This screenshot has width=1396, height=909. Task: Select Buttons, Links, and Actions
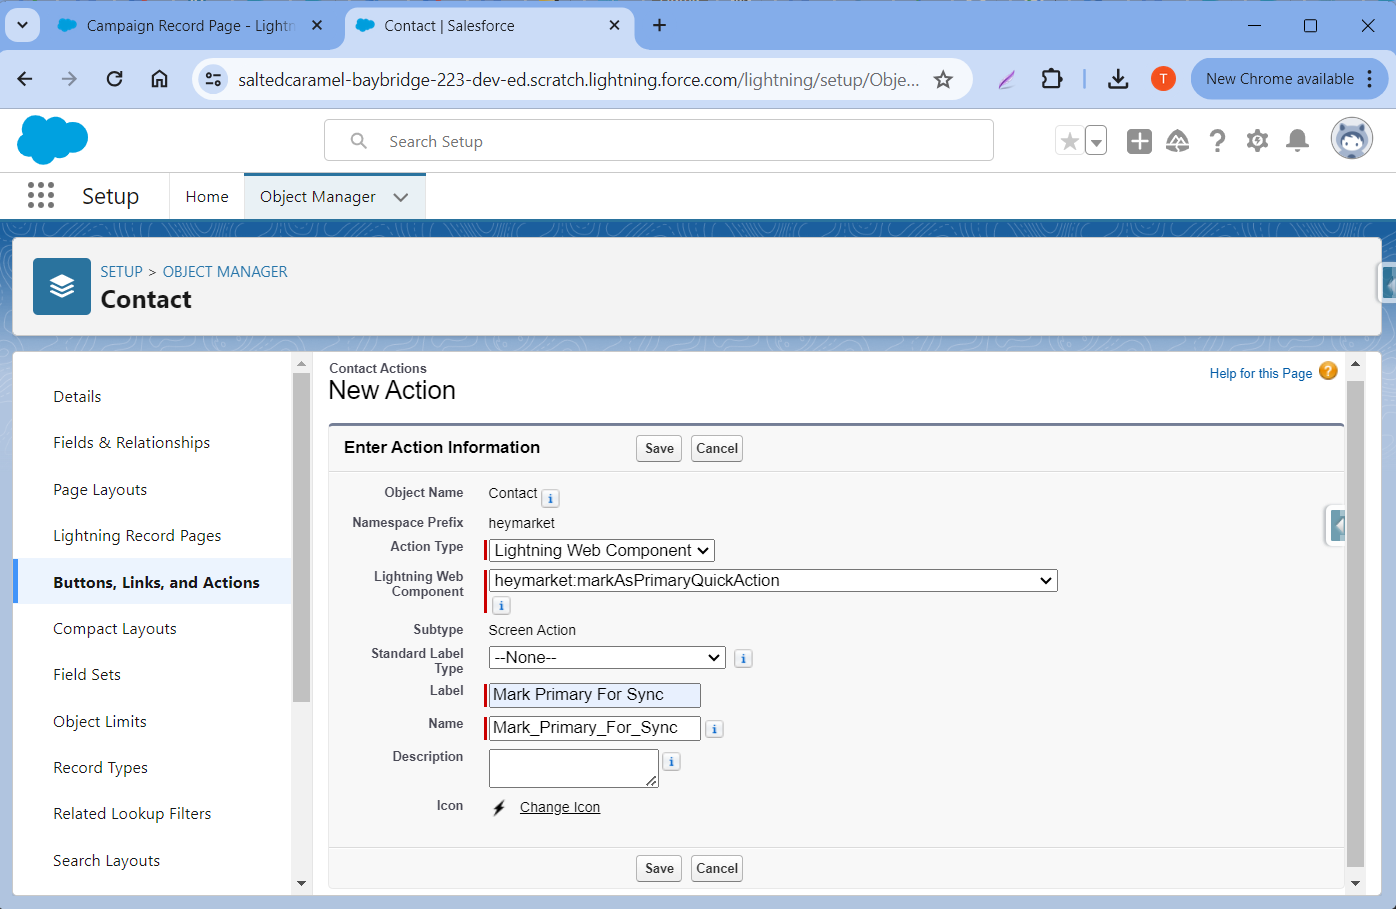(x=156, y=582)
